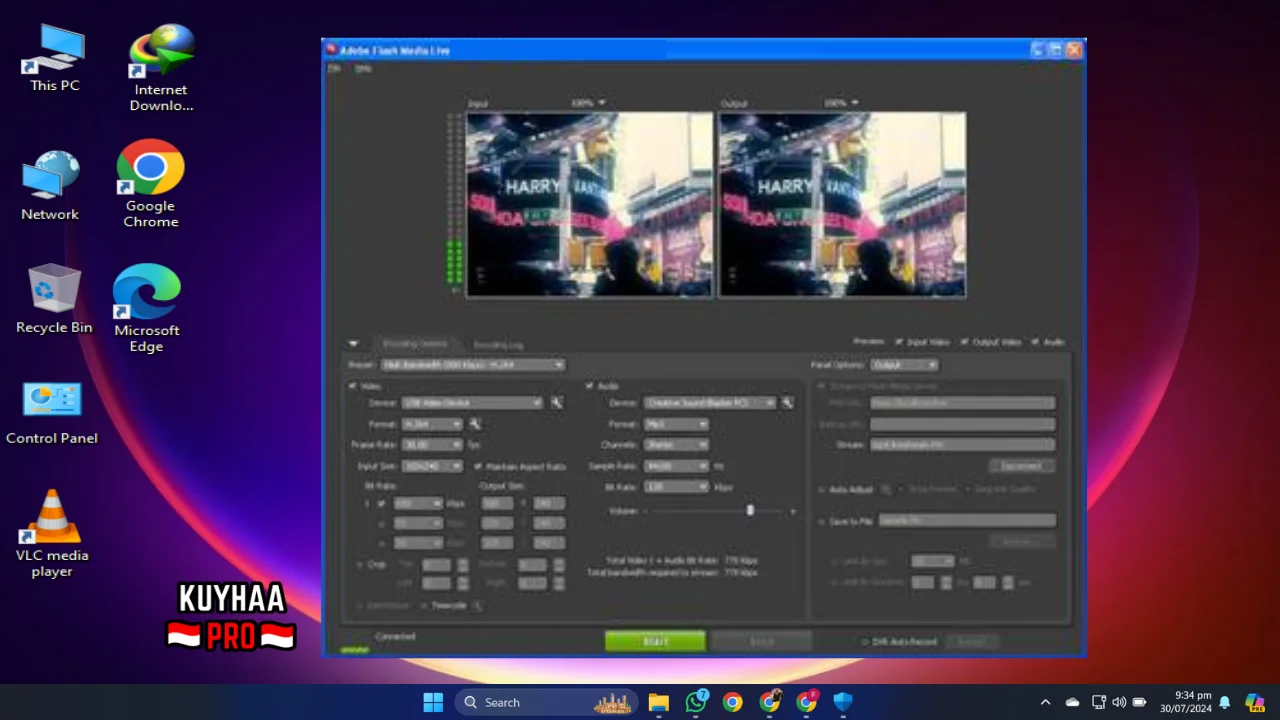
Task: Open the Preset dropdown
Action: pos(473,365)
